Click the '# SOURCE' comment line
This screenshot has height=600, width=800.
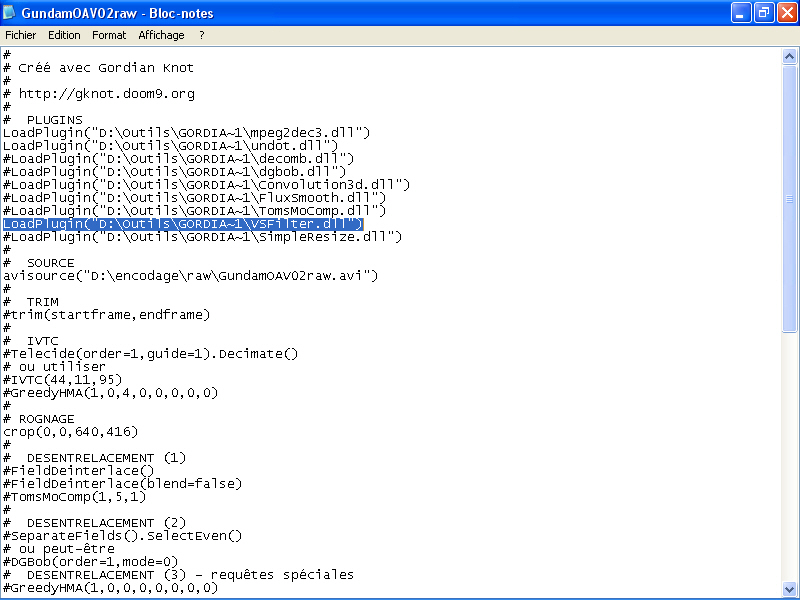click(39, 263)
